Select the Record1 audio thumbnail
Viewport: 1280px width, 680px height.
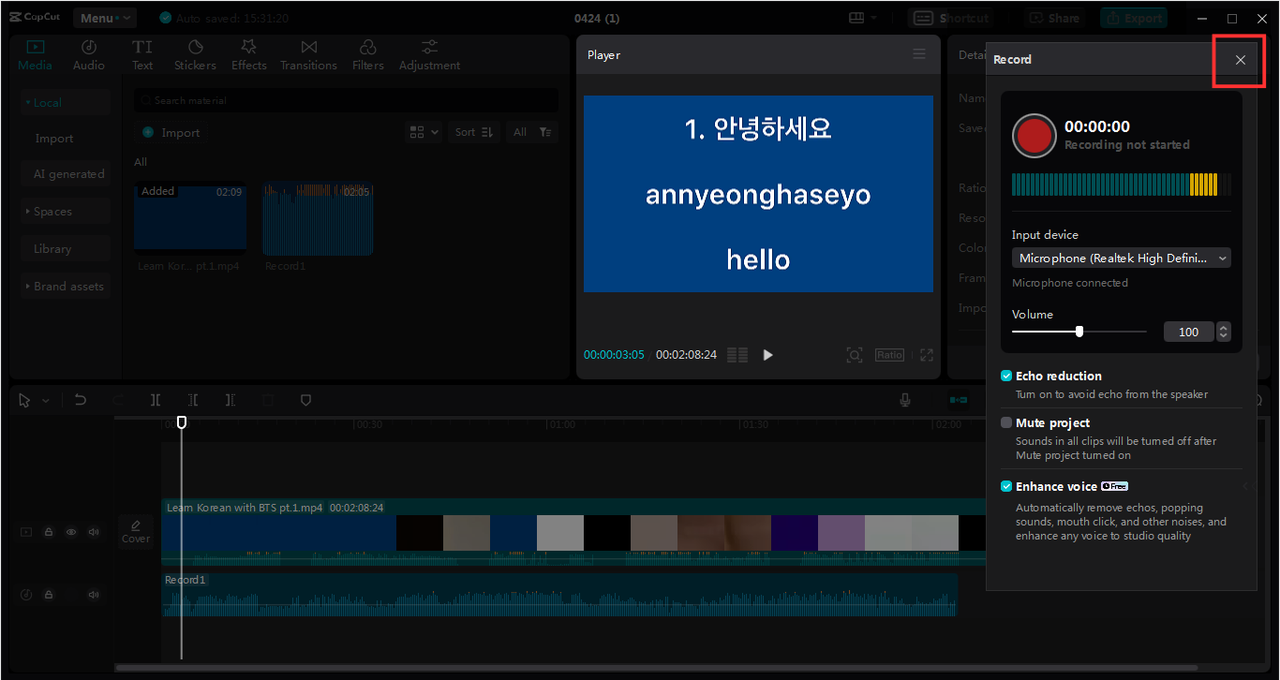(318, 218)
